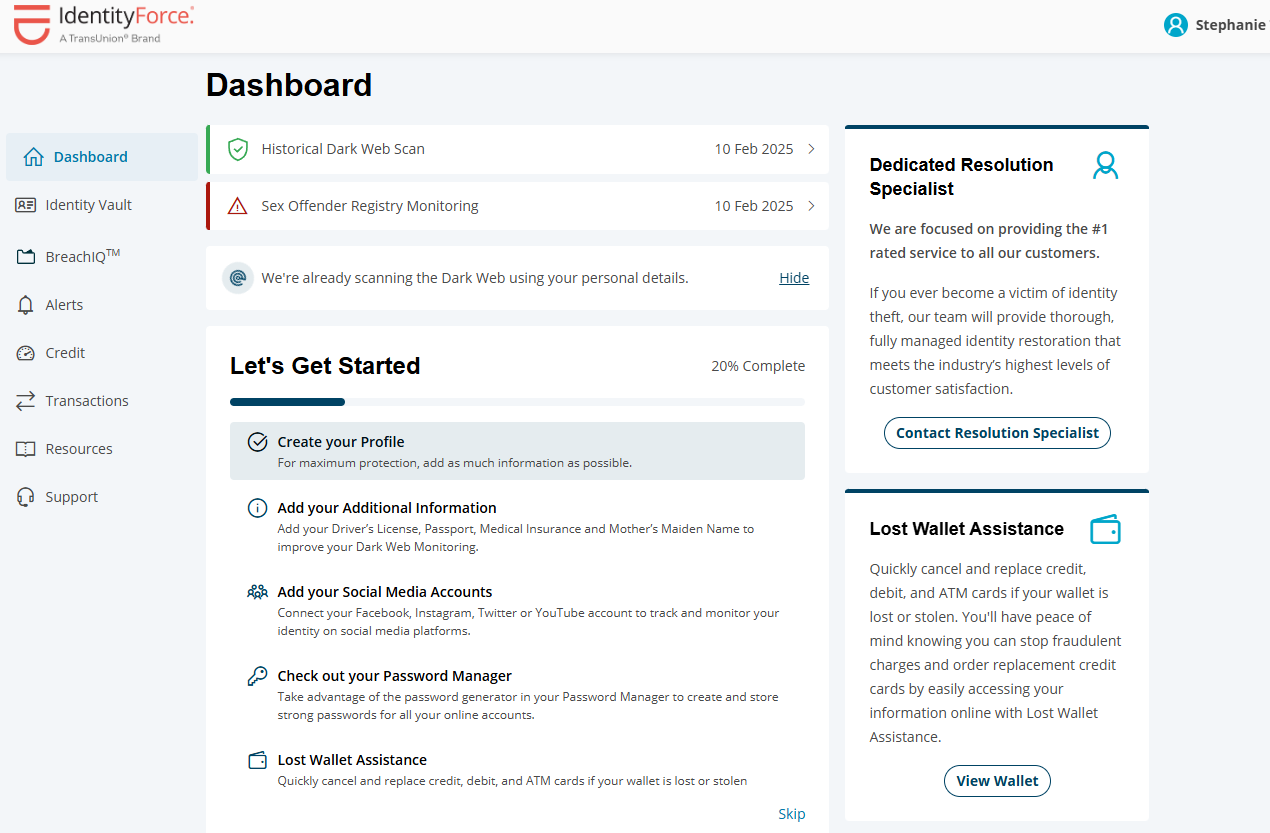Open Add your Additional Information step
The height and width of the screenshot is (833, 1270).
(517, 527)
